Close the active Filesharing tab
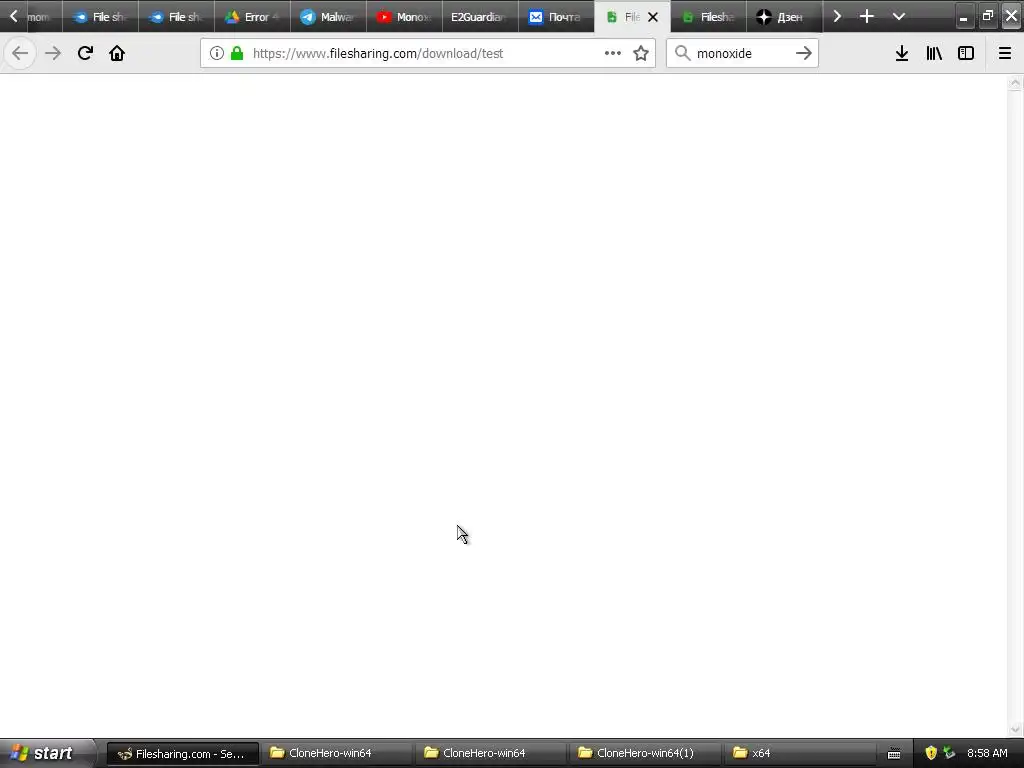1024x768 pixels. pyautogui.click(x=652, y=17)
